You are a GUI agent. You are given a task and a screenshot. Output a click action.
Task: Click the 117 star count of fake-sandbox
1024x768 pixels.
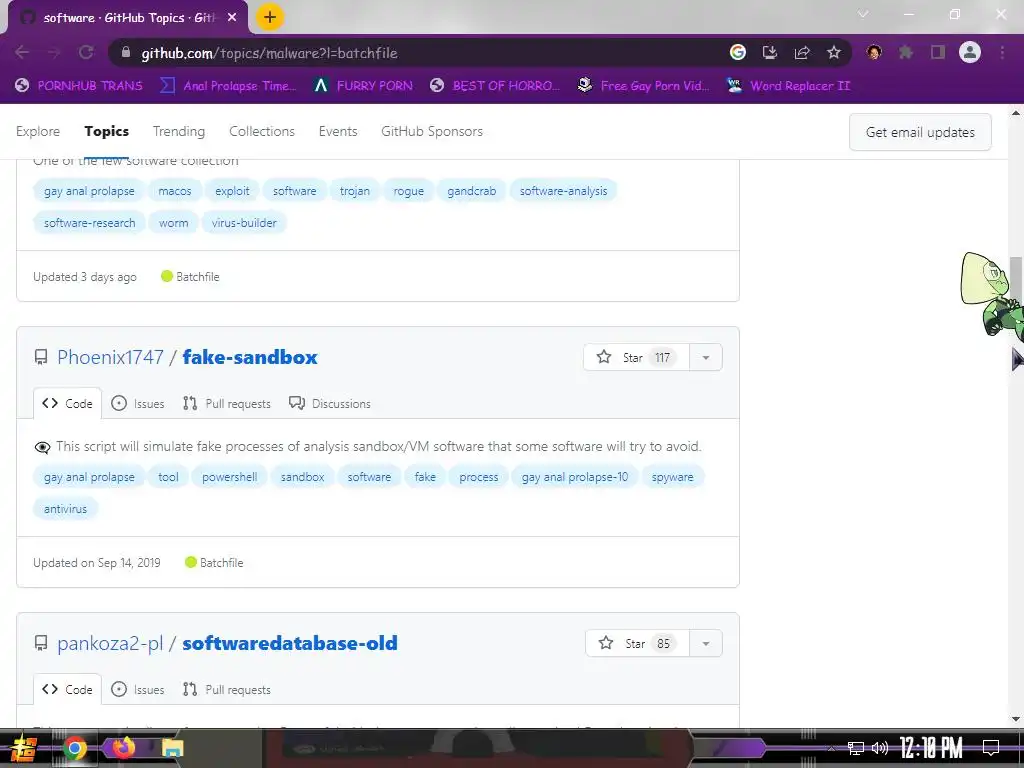pyautogui.click(x=662, y=357)
